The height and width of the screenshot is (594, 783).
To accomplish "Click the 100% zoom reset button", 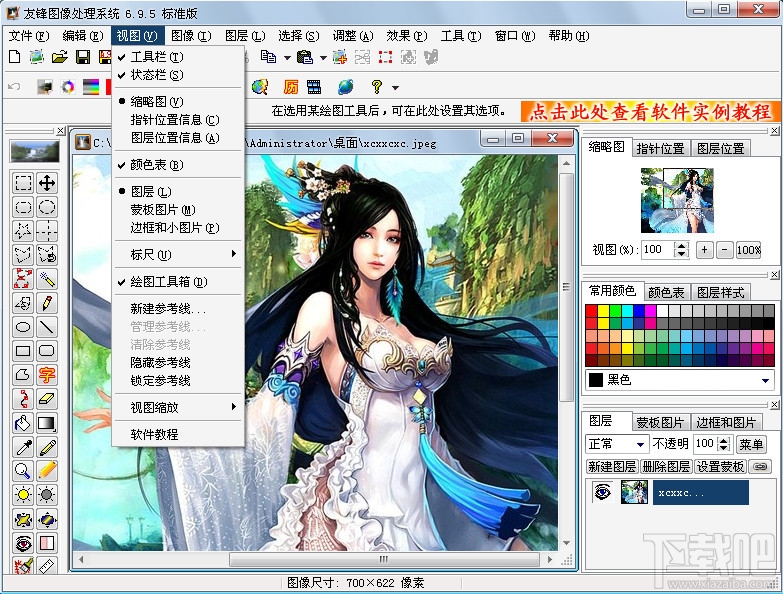I will 749,250.
